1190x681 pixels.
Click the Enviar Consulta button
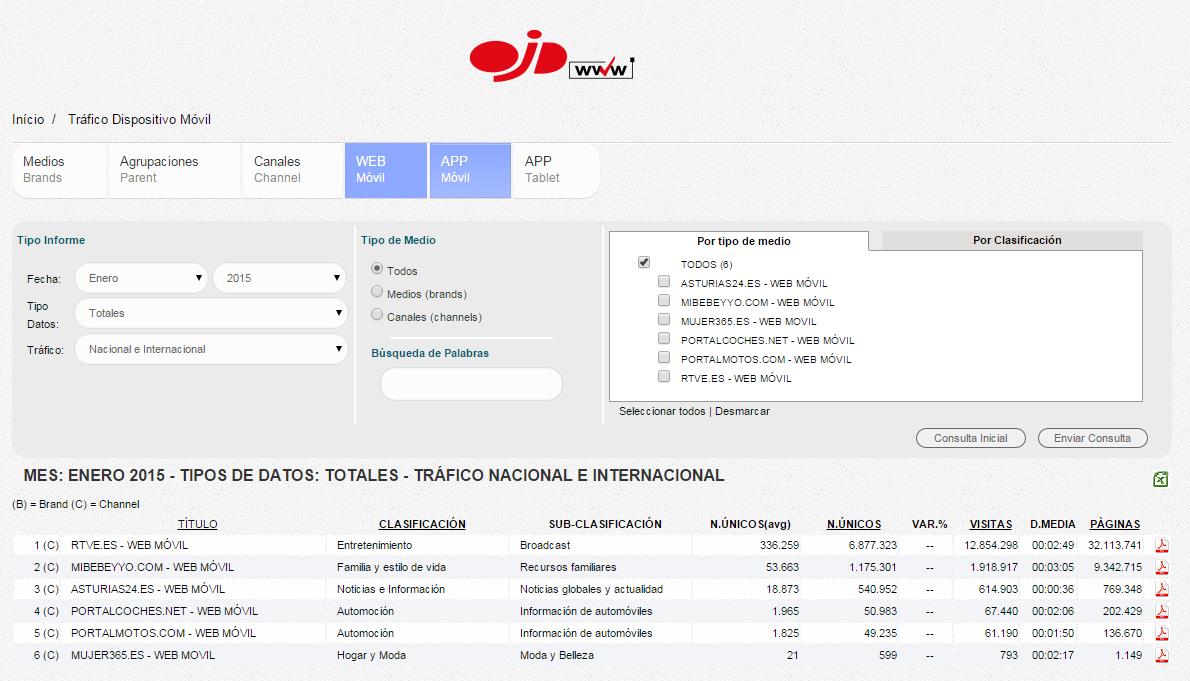tap(1092, 438)
